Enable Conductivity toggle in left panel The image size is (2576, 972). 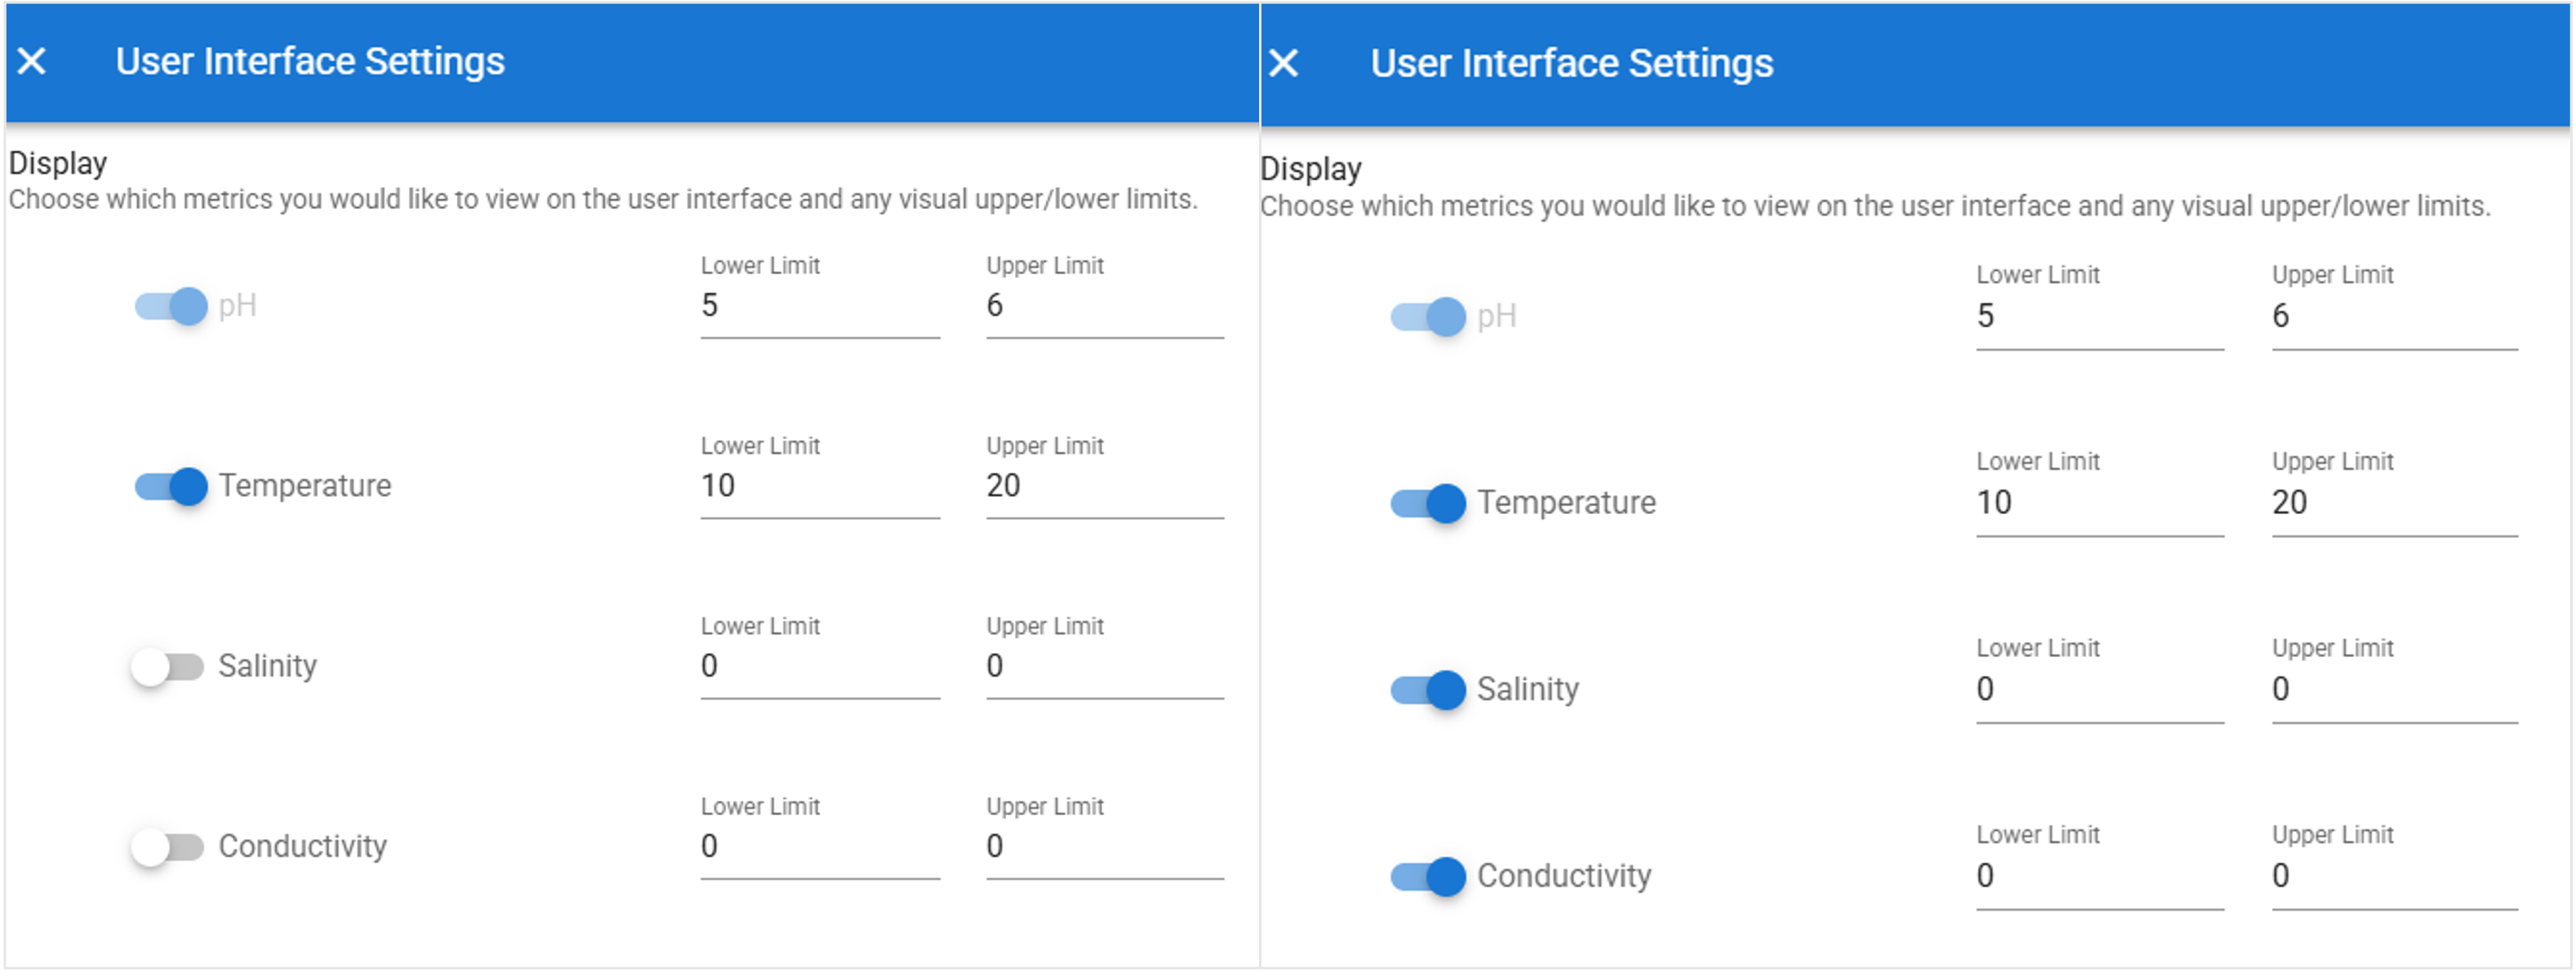(x=168, y=847)
